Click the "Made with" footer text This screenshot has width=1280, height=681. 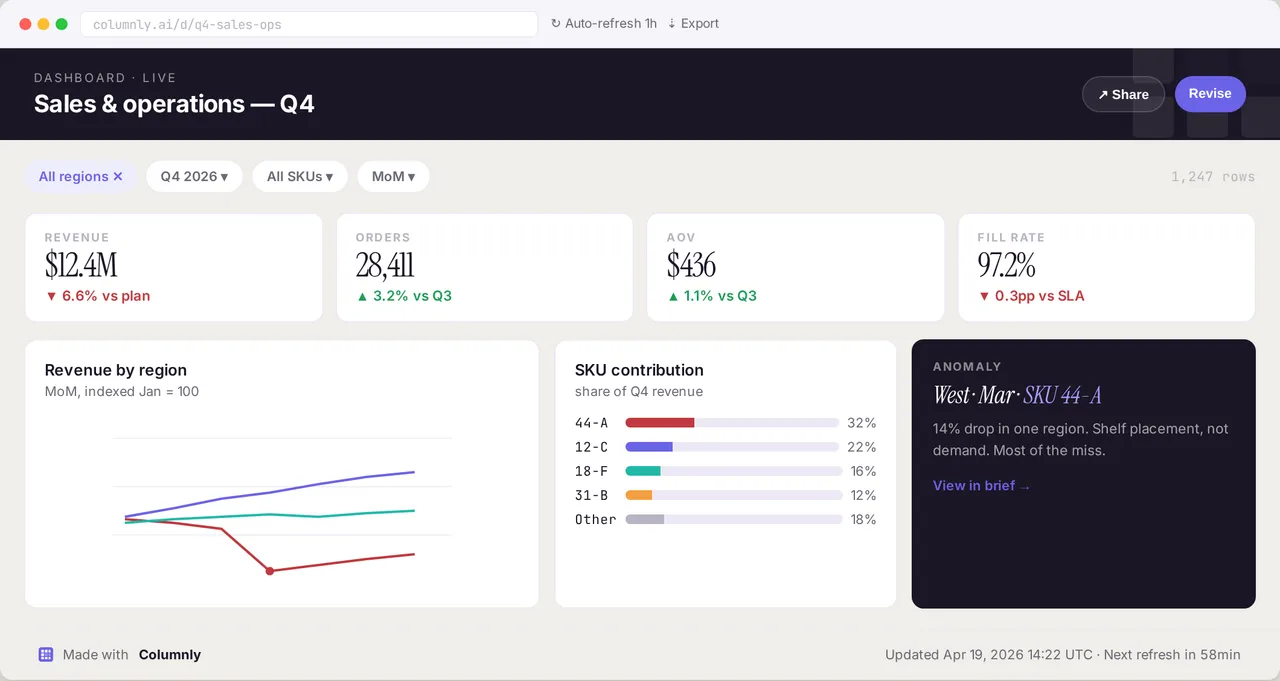[96, 654]
